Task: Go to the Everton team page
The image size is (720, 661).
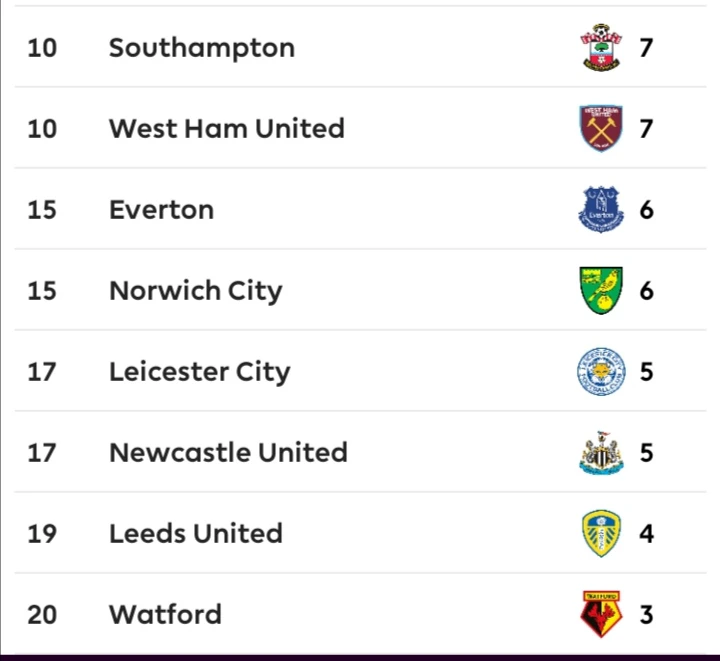Action: [x=162, y=209]
